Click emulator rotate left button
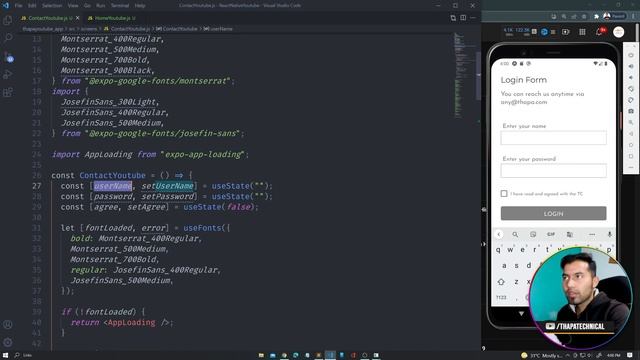Viewport: 640px width, 360px height. click(x=631, y=89)
